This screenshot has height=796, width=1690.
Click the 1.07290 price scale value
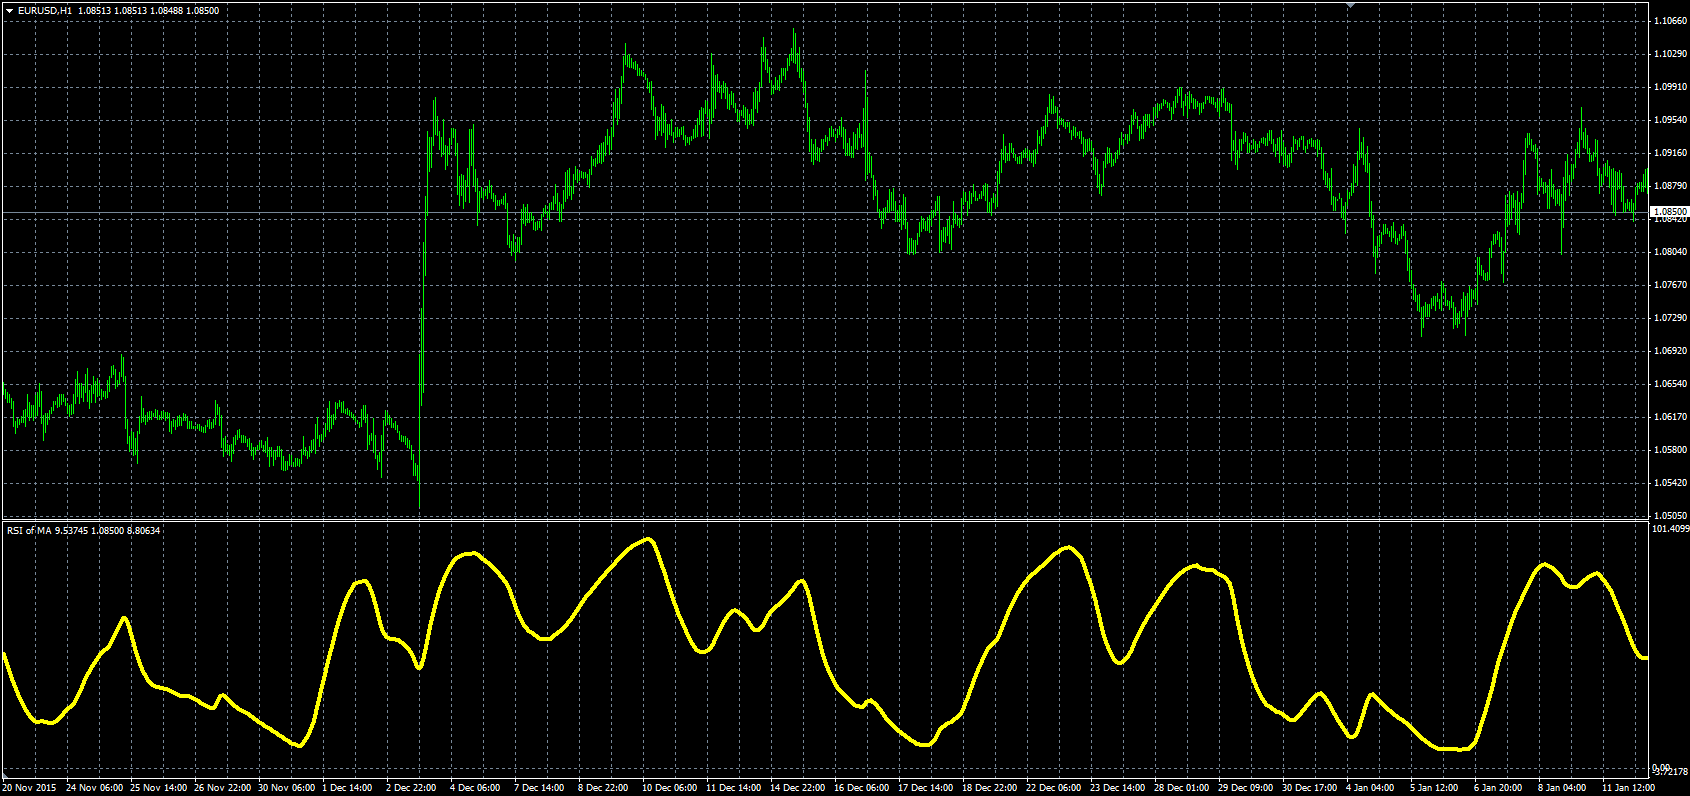tap(1671, 318)
